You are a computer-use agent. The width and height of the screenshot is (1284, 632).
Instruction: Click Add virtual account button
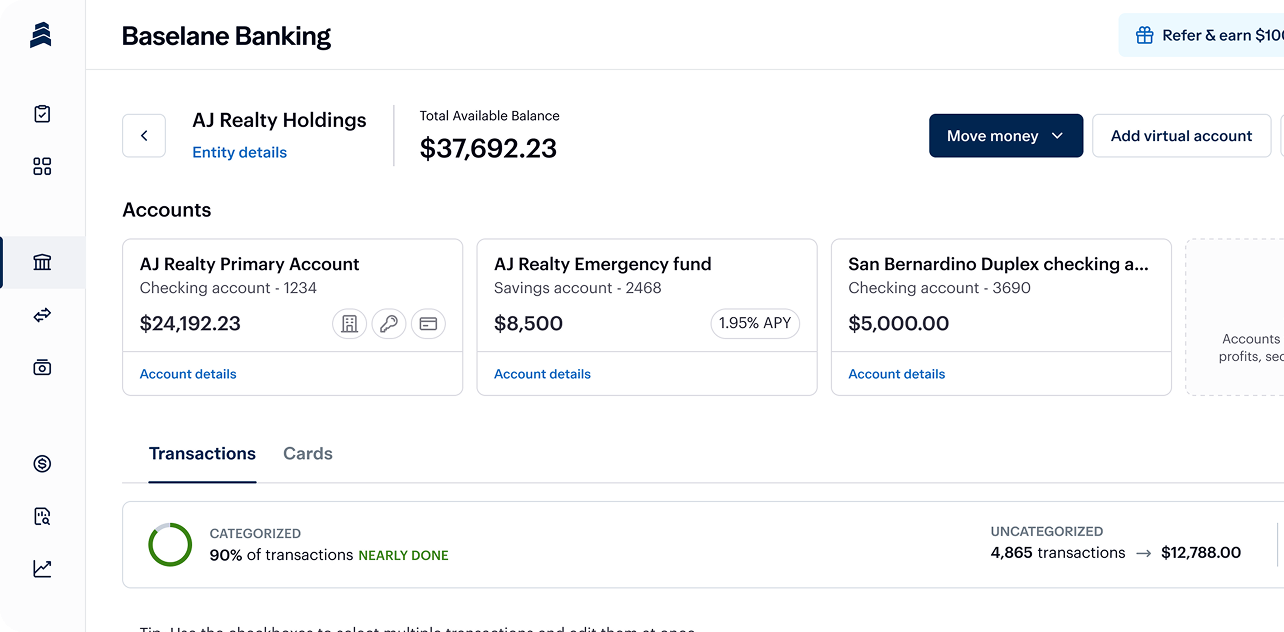[x=1181, y=136]
